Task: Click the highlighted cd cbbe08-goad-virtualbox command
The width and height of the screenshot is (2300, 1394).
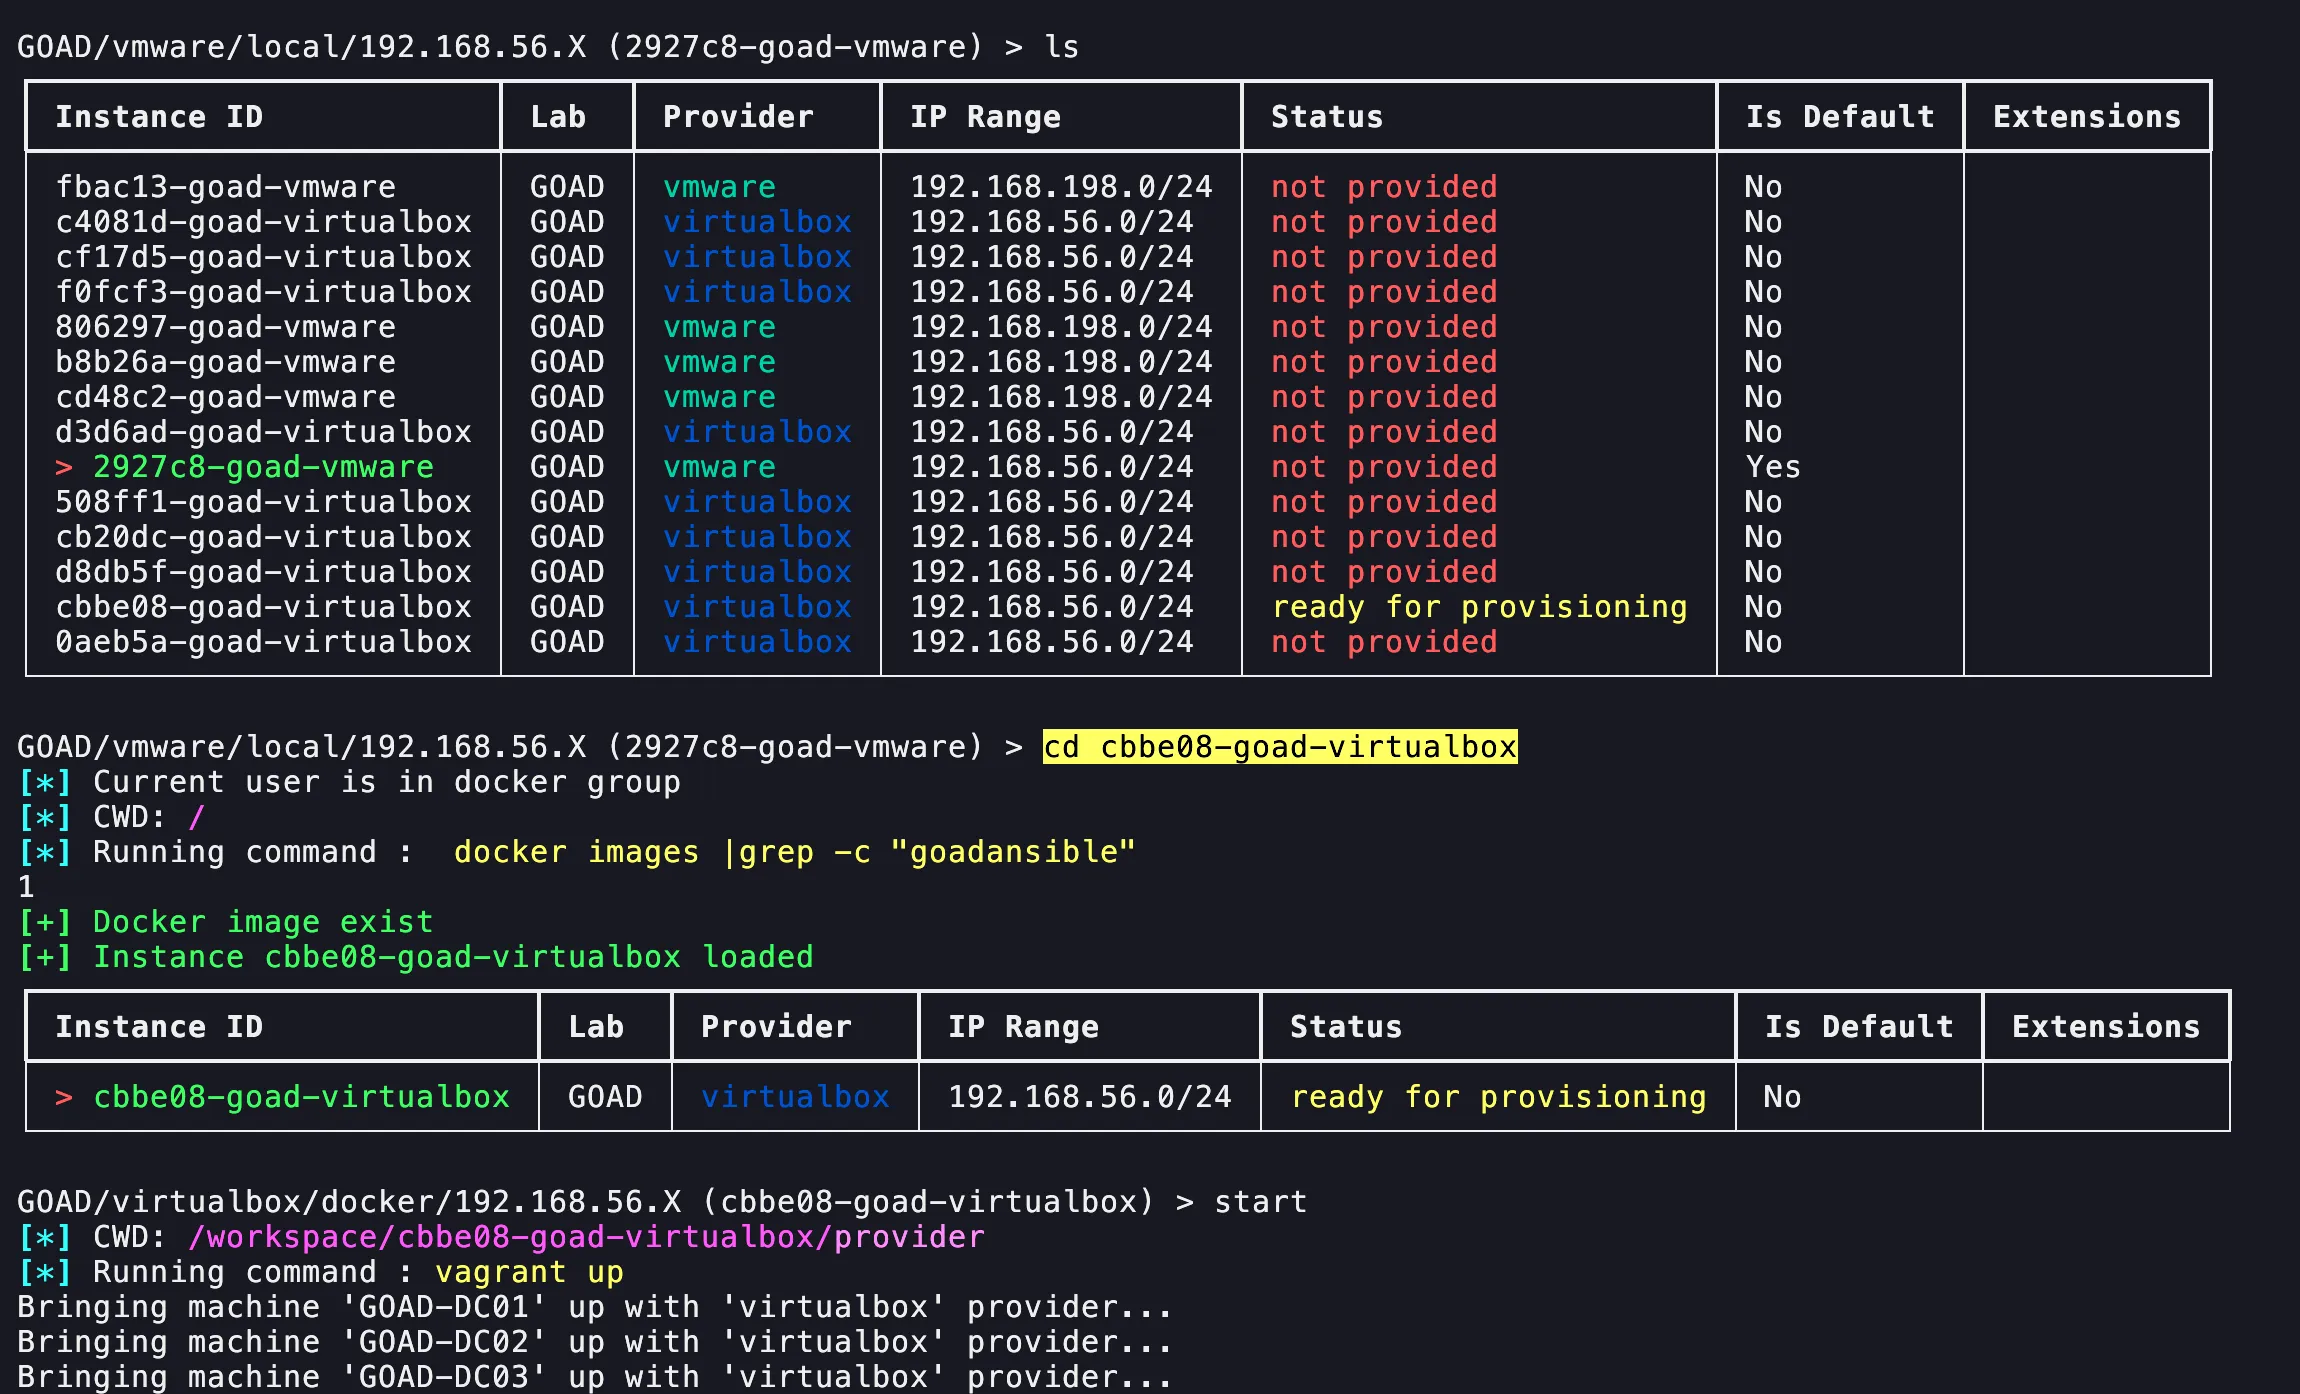Action: coord(1280,746)
